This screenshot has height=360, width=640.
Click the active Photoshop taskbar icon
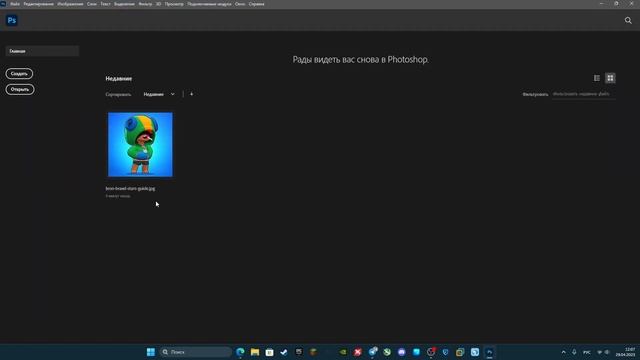(489, 352)
